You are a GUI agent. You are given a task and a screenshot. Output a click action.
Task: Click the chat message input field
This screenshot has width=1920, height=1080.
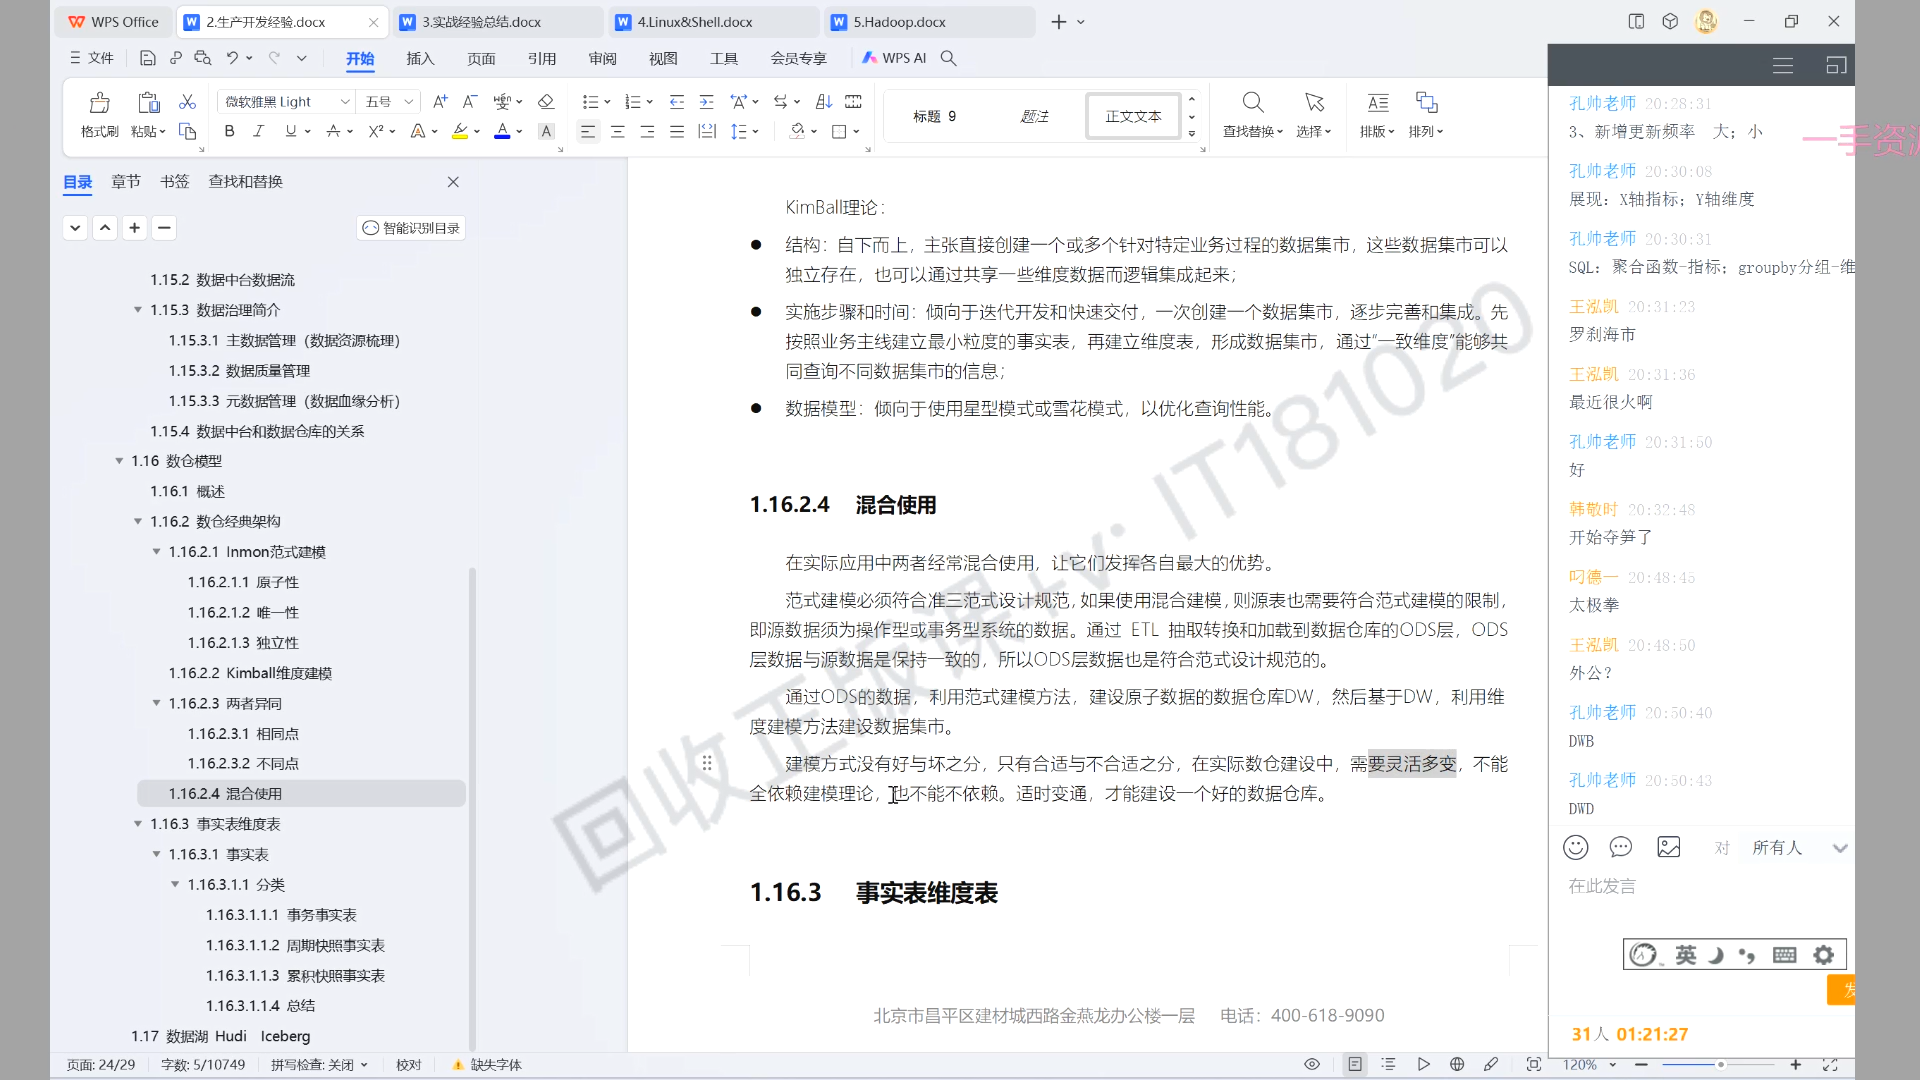coord(1700,887)
